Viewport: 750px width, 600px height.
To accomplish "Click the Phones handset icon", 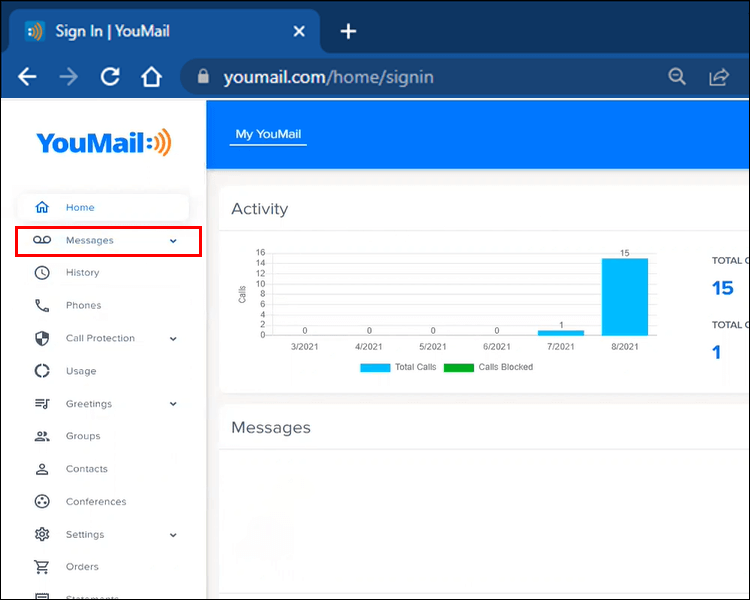I will 42,305.
